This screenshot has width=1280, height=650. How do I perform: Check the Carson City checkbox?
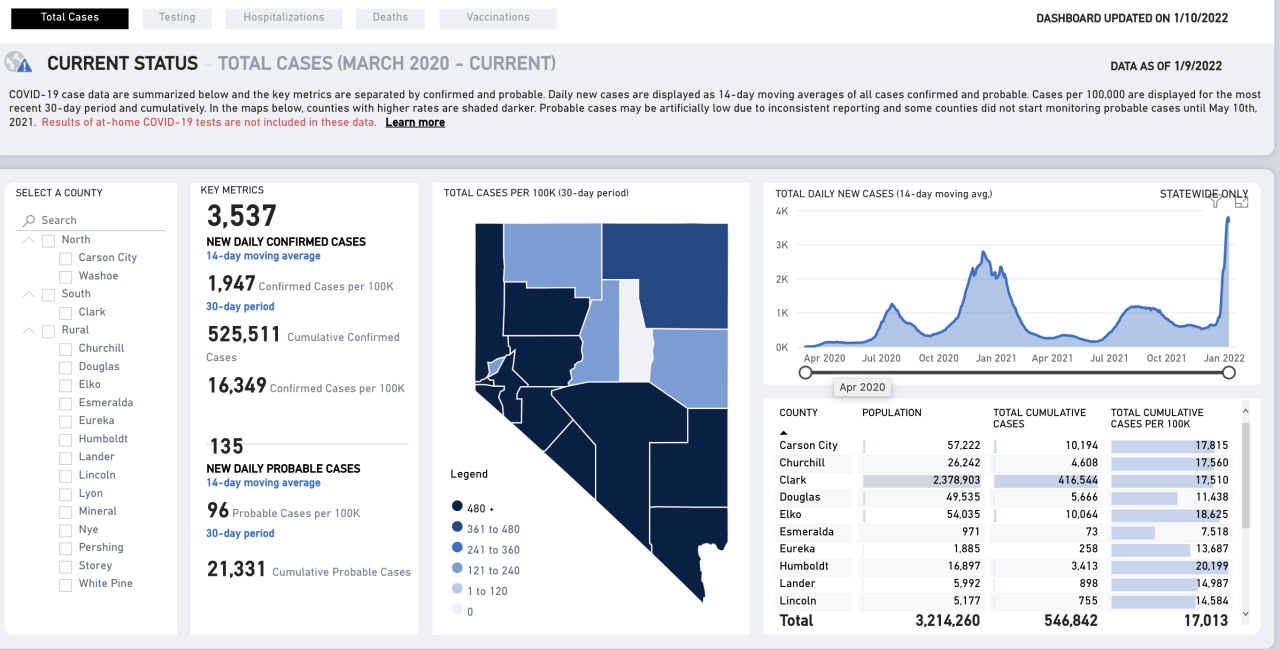click(x=65, y=258)
